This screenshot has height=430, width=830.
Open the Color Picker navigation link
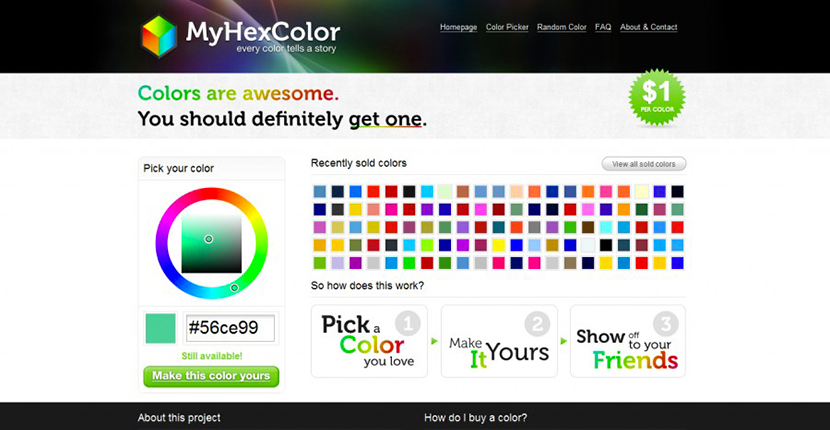click(x=507, y=27)
